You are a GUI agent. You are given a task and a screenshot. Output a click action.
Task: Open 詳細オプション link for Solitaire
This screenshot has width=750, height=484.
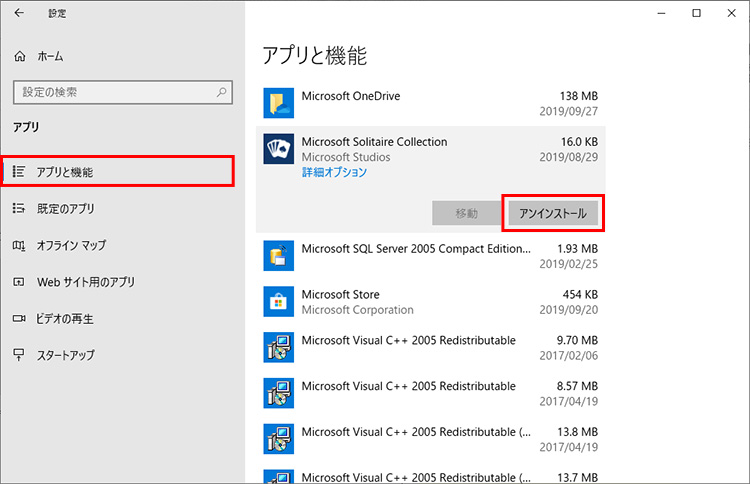tap(334, 172)
